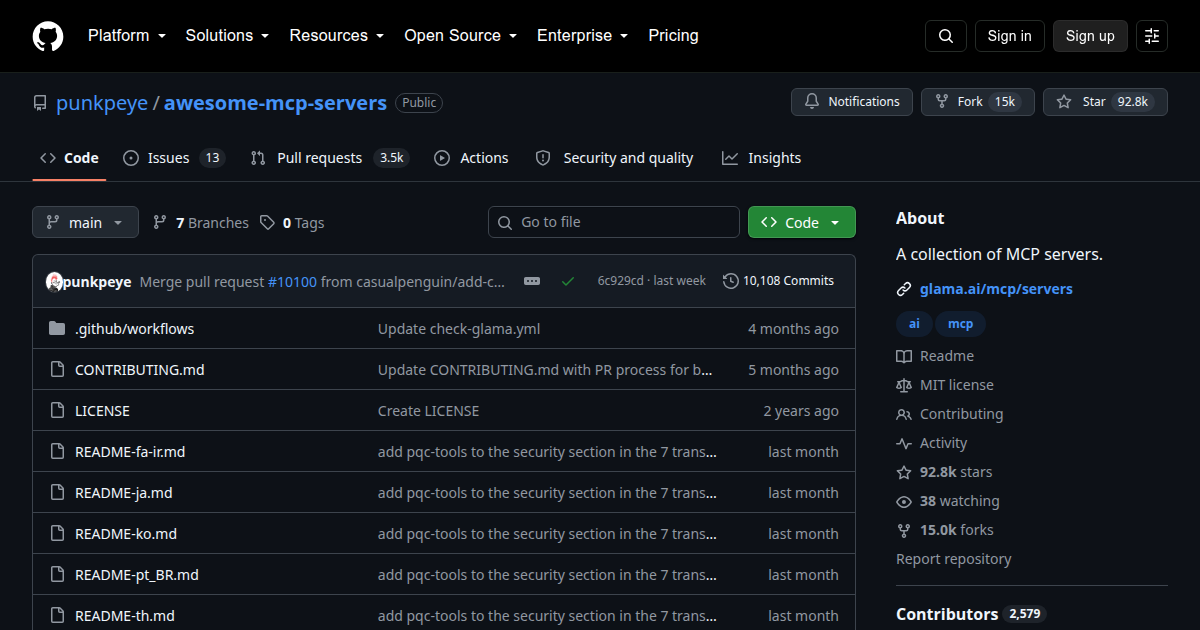Click the Report repository link
The width and height of the screenshot is (1200, 630).
pos(954,560)
